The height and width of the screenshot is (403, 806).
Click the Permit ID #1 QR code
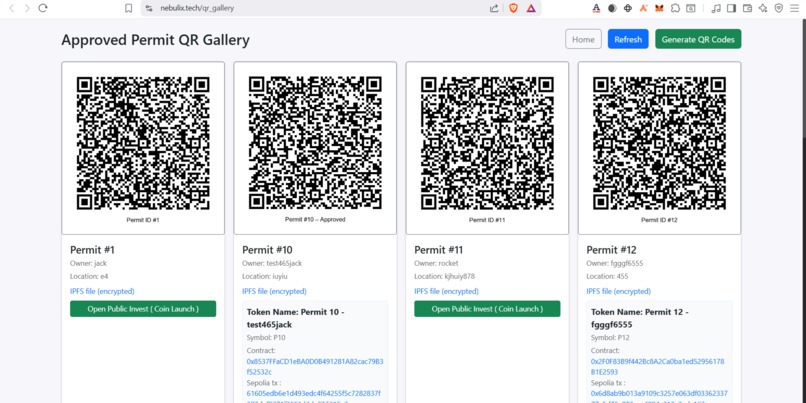click(143, 143)
